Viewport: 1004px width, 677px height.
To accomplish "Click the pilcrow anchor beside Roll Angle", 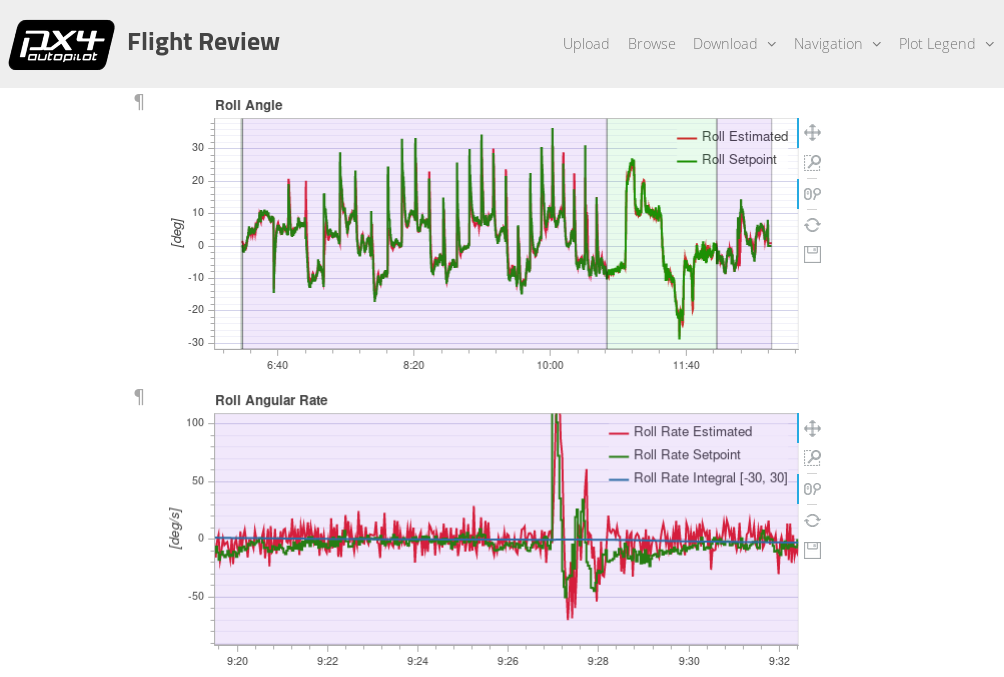I will (x=139, y=101).
